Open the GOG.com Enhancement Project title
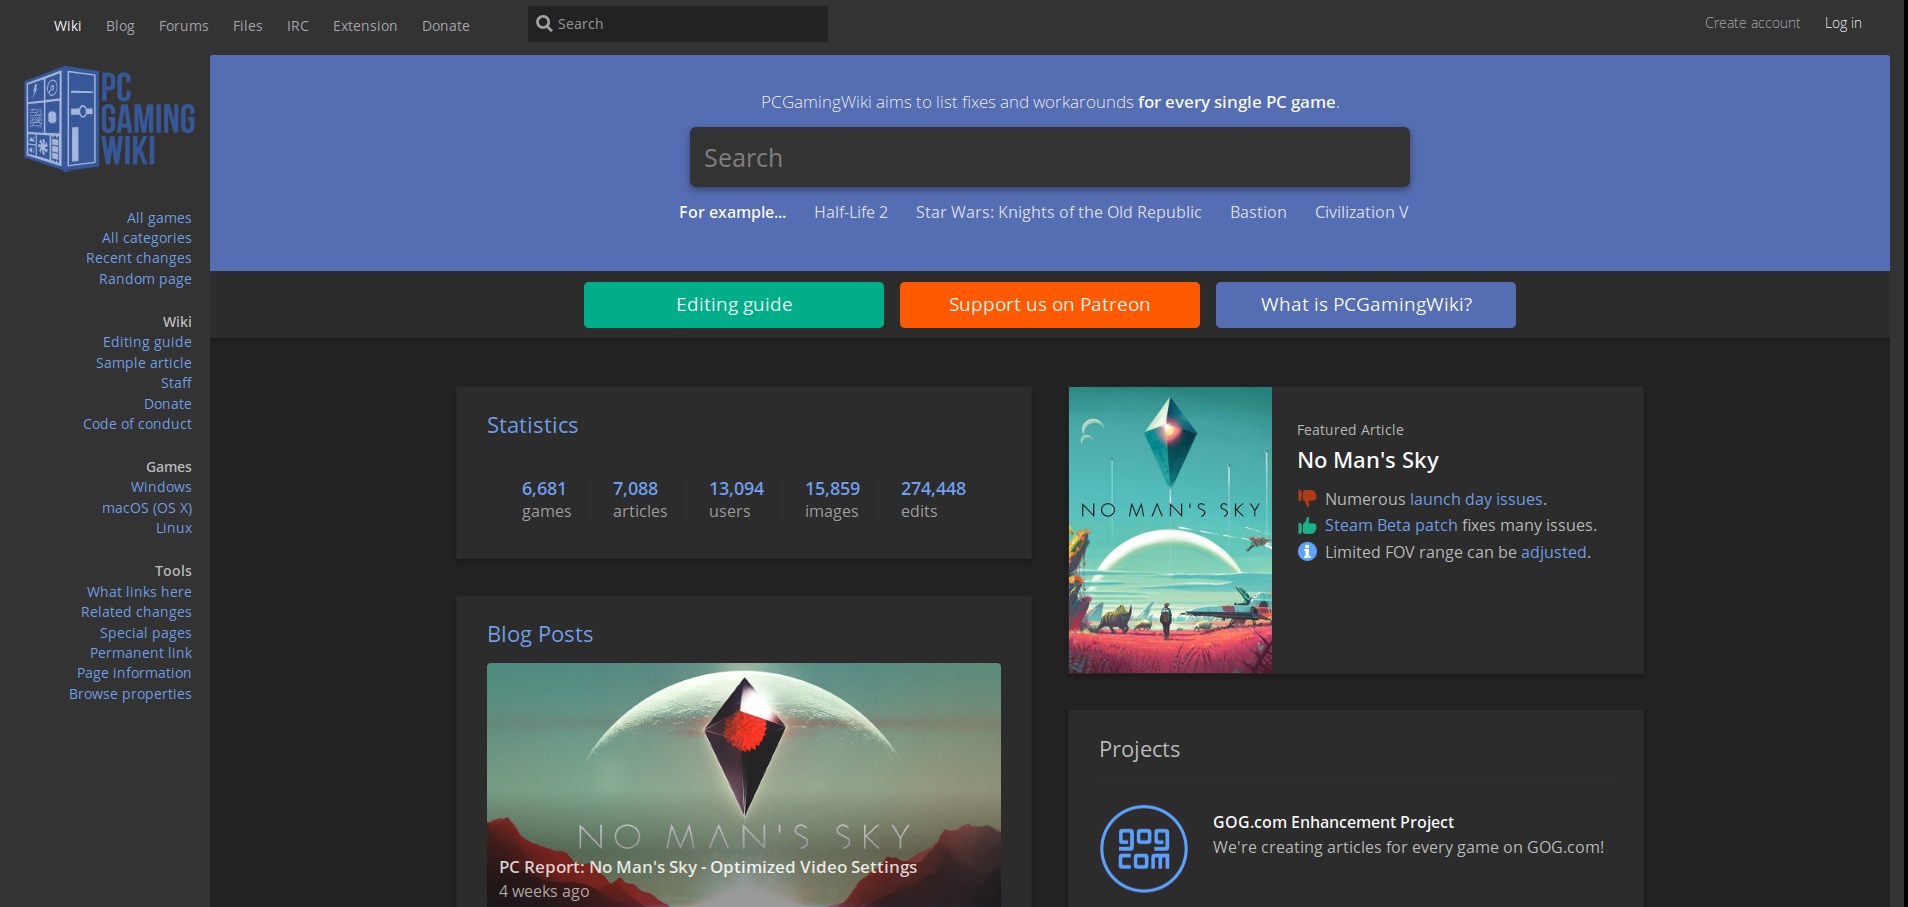Screen dimensions: 1908x907 (1333, 822)
